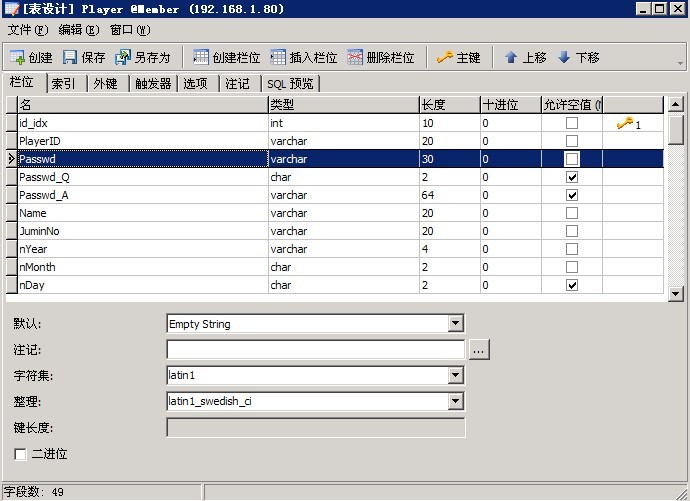Screen dimensions: 690x501
Task: Enable allow-null checkbox for PlayerID row
Action: tap(572, 141)
